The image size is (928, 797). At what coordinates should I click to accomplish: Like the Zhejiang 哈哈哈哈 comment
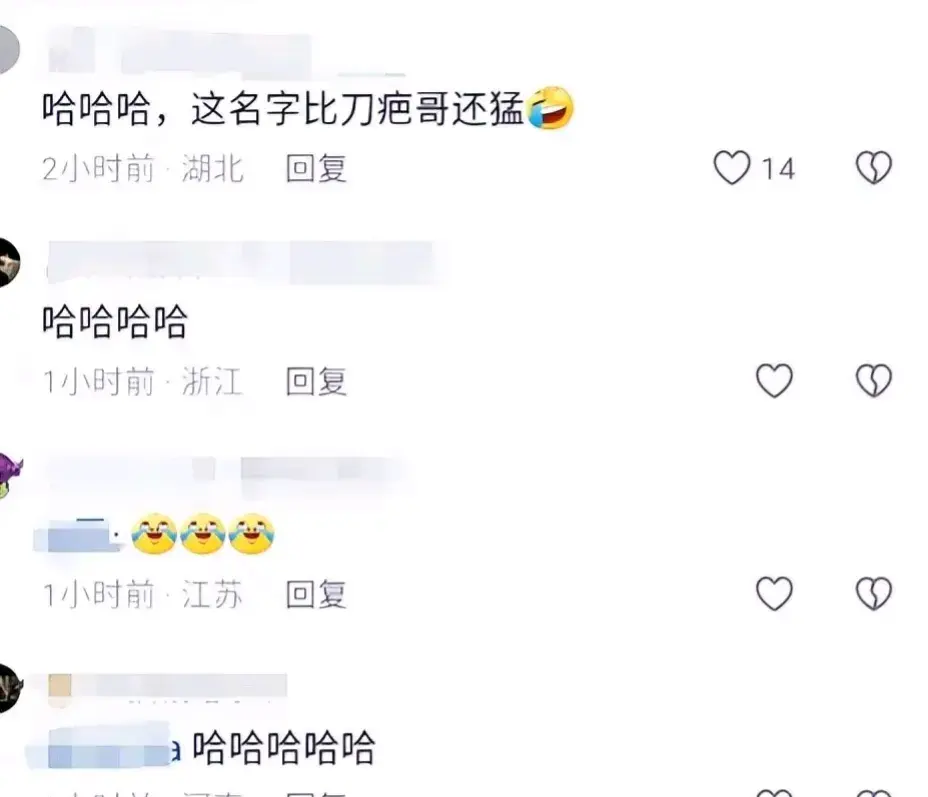coord(774,380)
